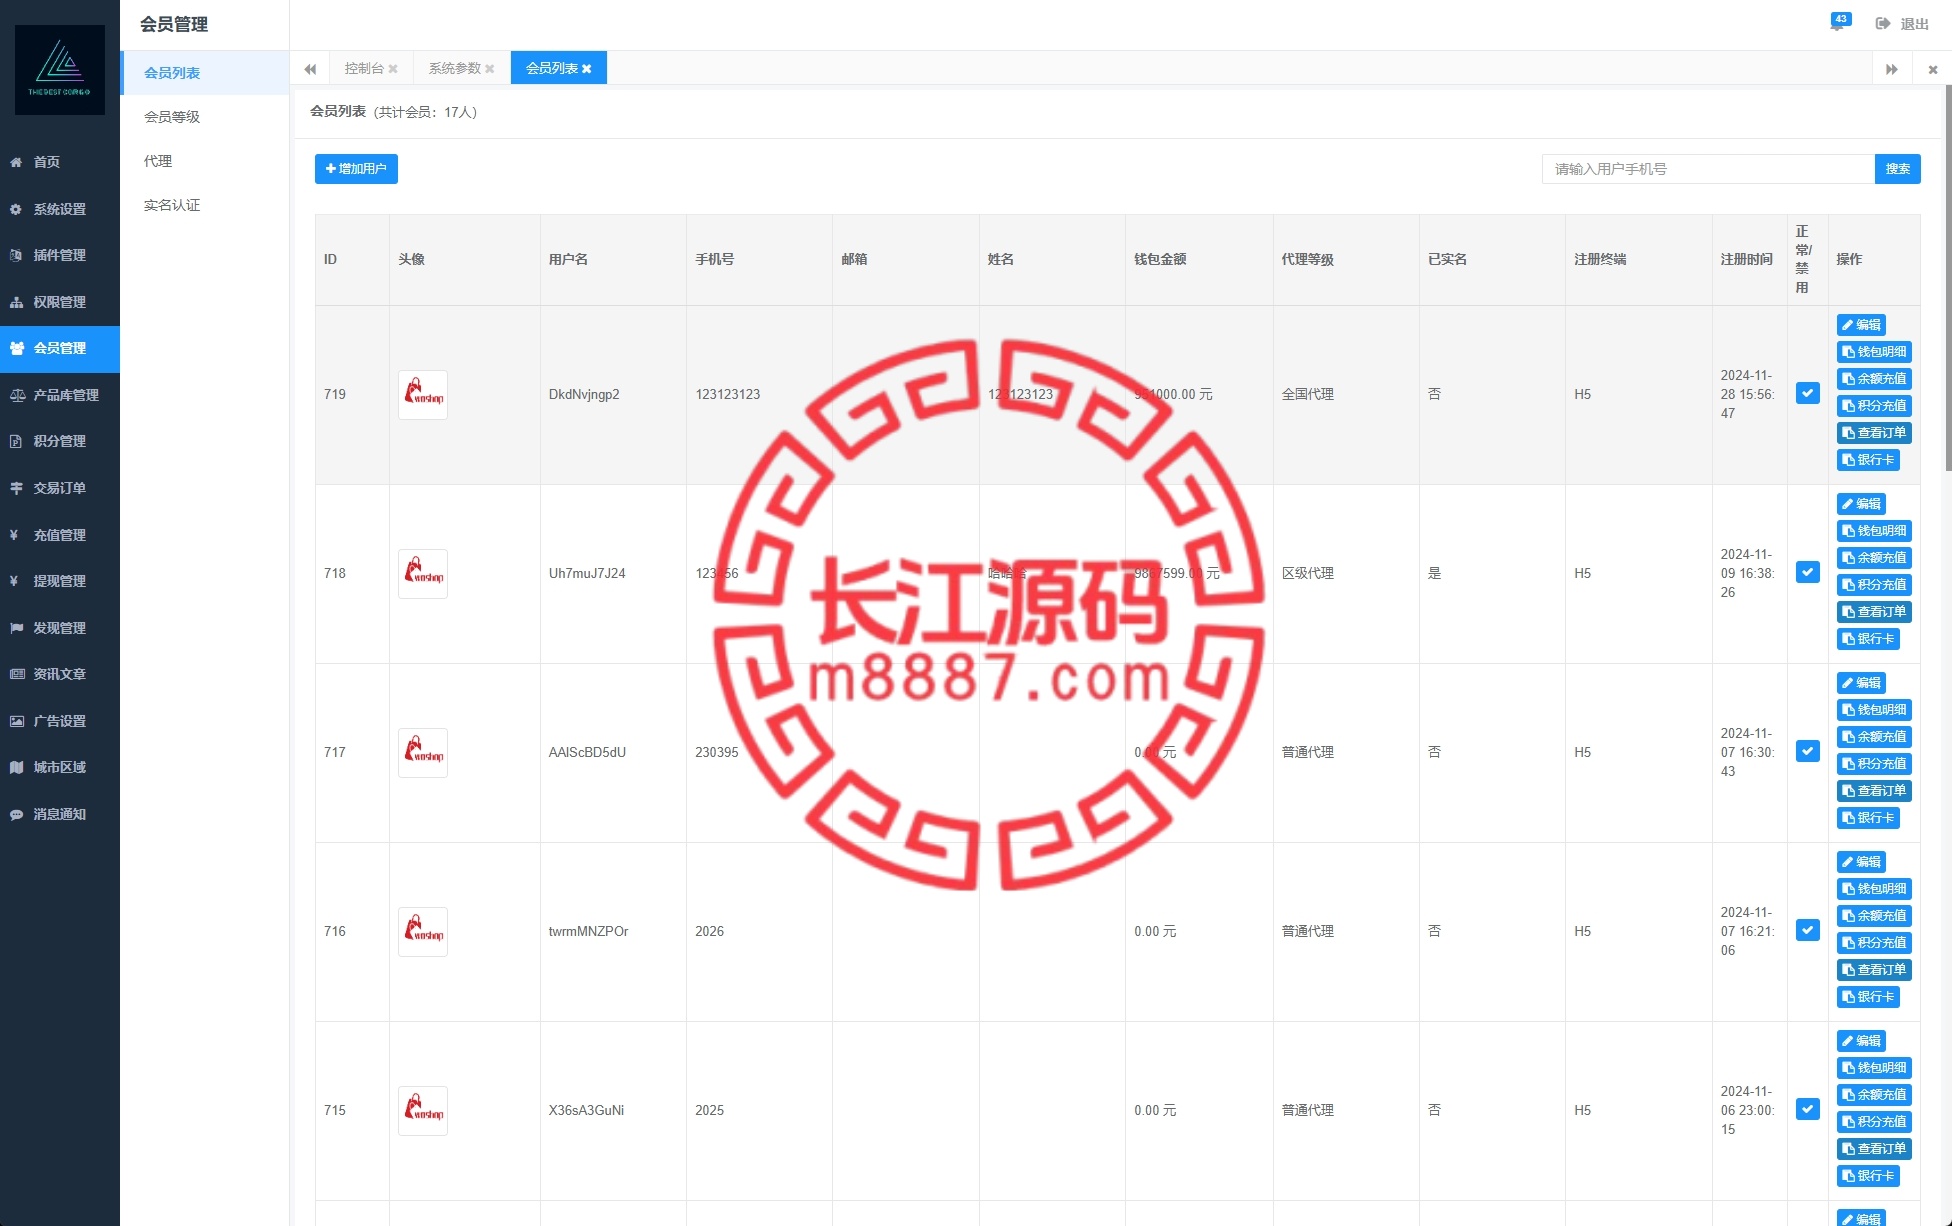Close the 系统参数 tab via its x
Viewport: 1952px width, 1226px height.
(x=490, y=69)
